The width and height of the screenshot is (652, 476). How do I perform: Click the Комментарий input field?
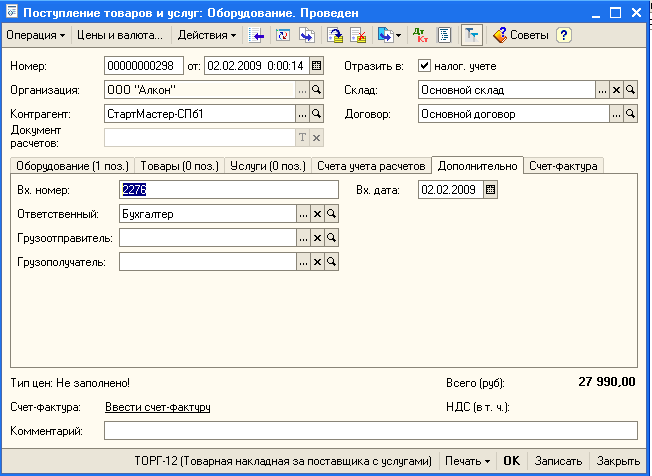370,431
